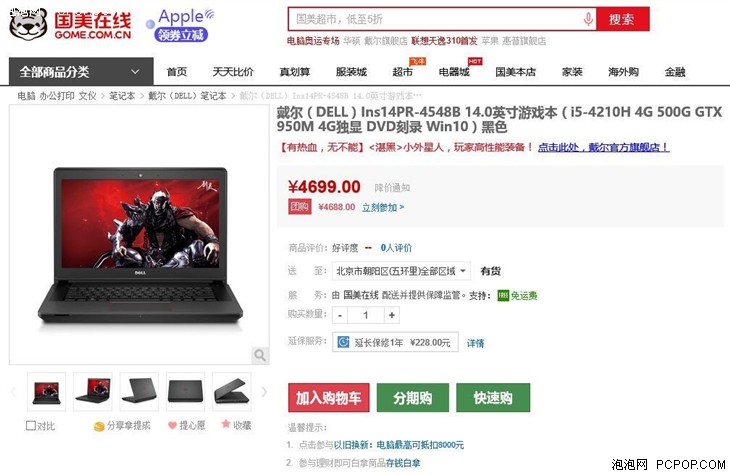
Task: Show next thumbnails with right arrow
Action: click(264, 392)
